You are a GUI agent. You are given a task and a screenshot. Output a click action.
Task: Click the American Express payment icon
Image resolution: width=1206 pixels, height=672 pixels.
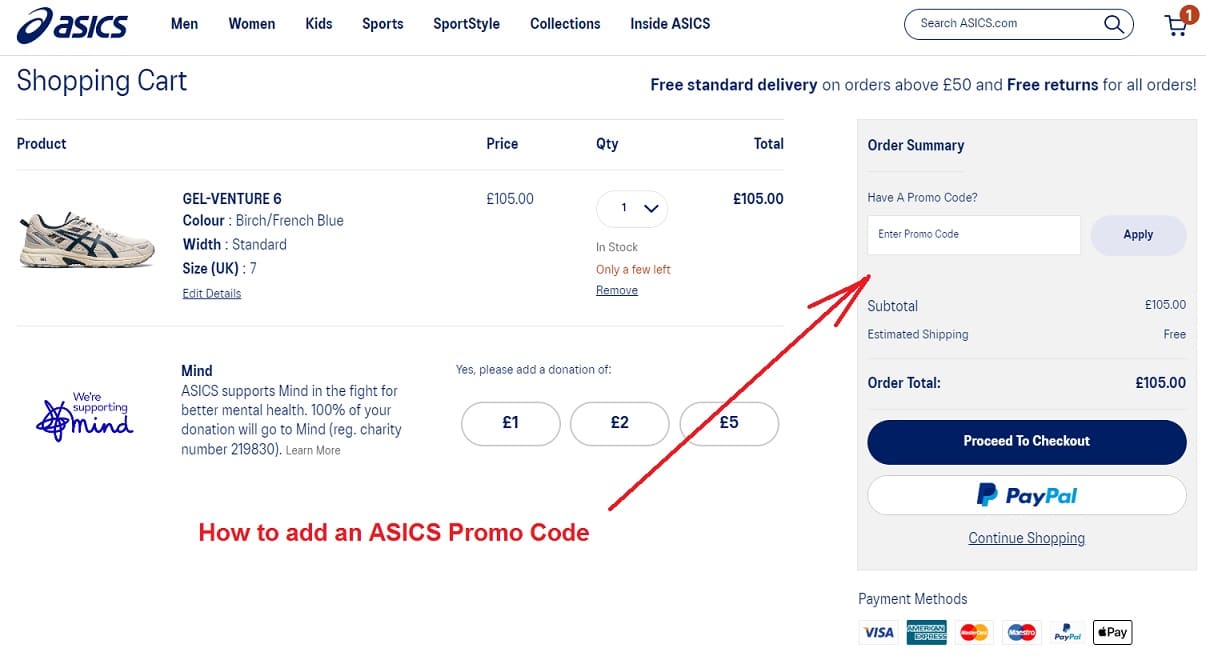926,632
